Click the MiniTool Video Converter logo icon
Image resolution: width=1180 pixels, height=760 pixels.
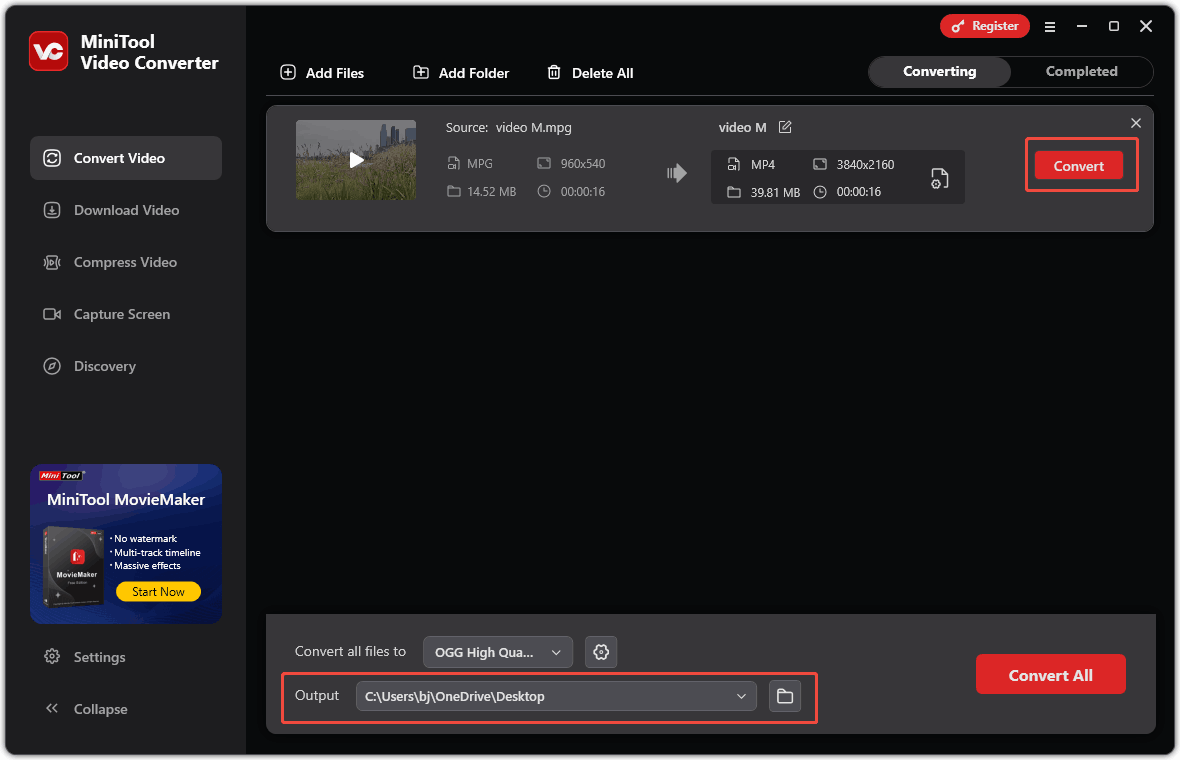[49, 51]
